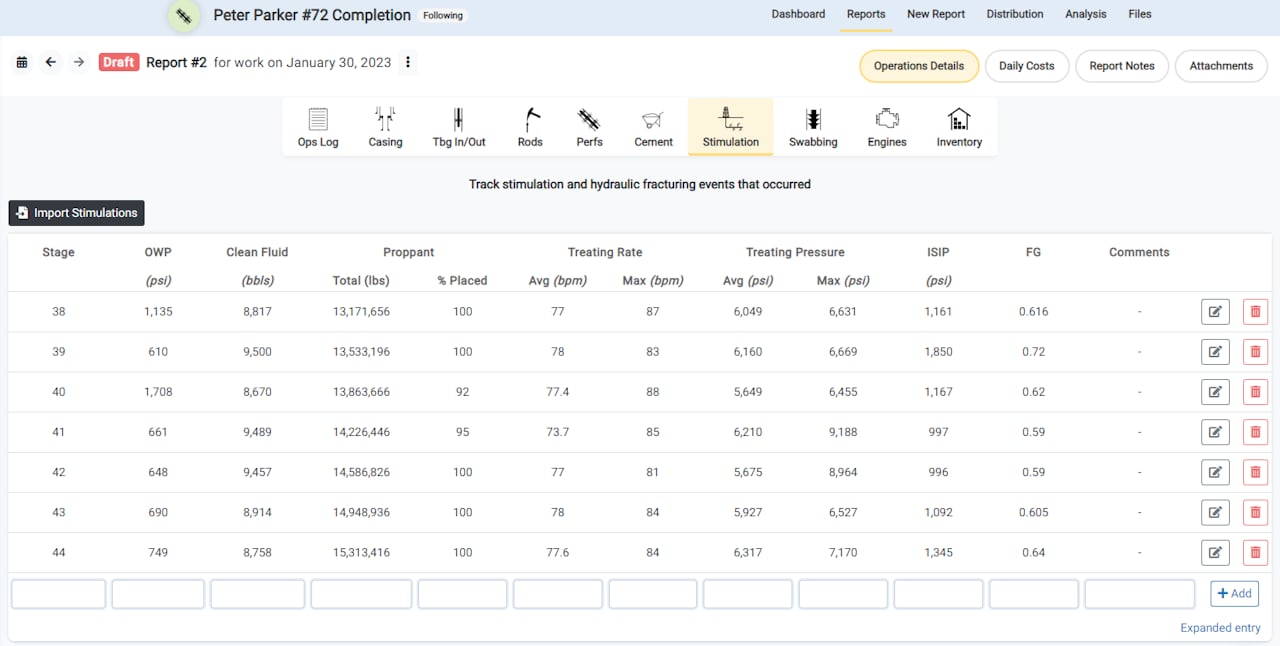Image resolution: width=1280 pixels, height=646 pixels.
Task: Focus the new Proppant Total input field
Action: (x=361, y=594)
